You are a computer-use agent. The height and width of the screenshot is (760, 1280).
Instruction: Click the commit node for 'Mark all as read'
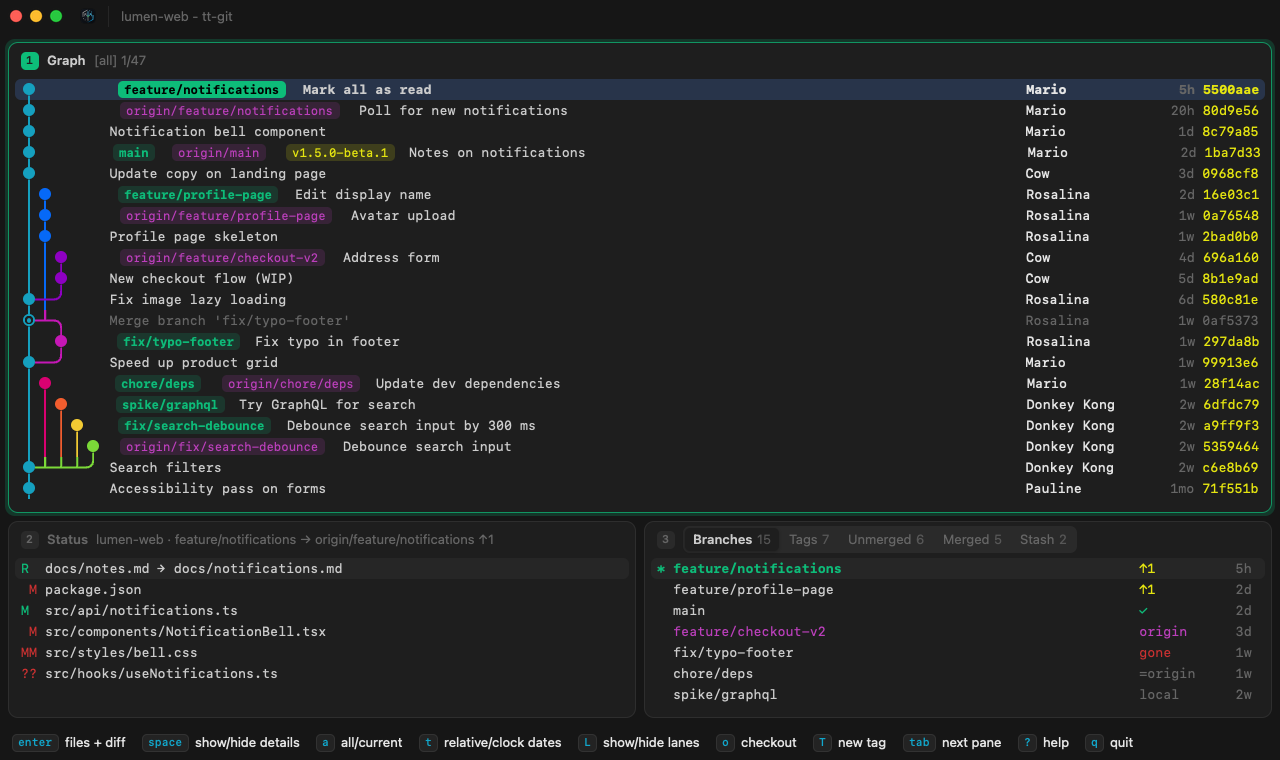[29, 89]
